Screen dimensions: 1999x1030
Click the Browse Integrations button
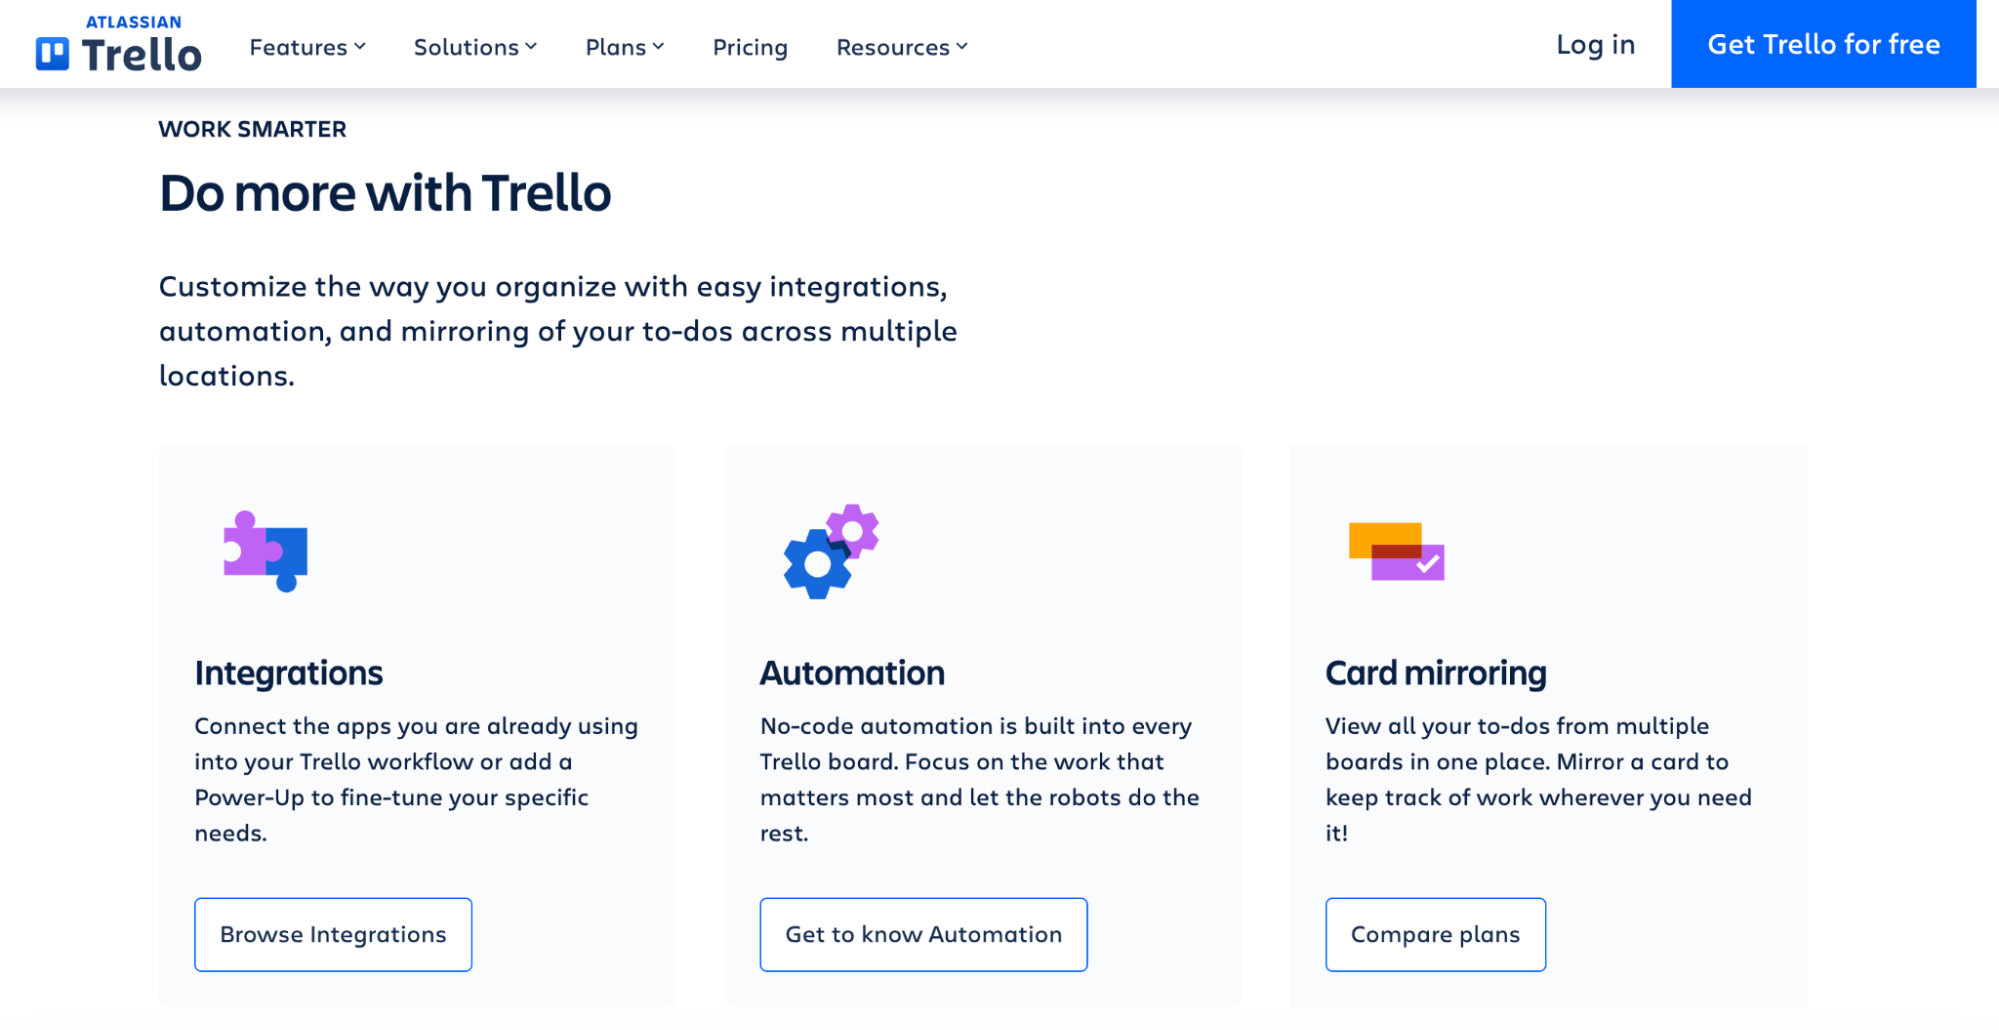(332, 934)
